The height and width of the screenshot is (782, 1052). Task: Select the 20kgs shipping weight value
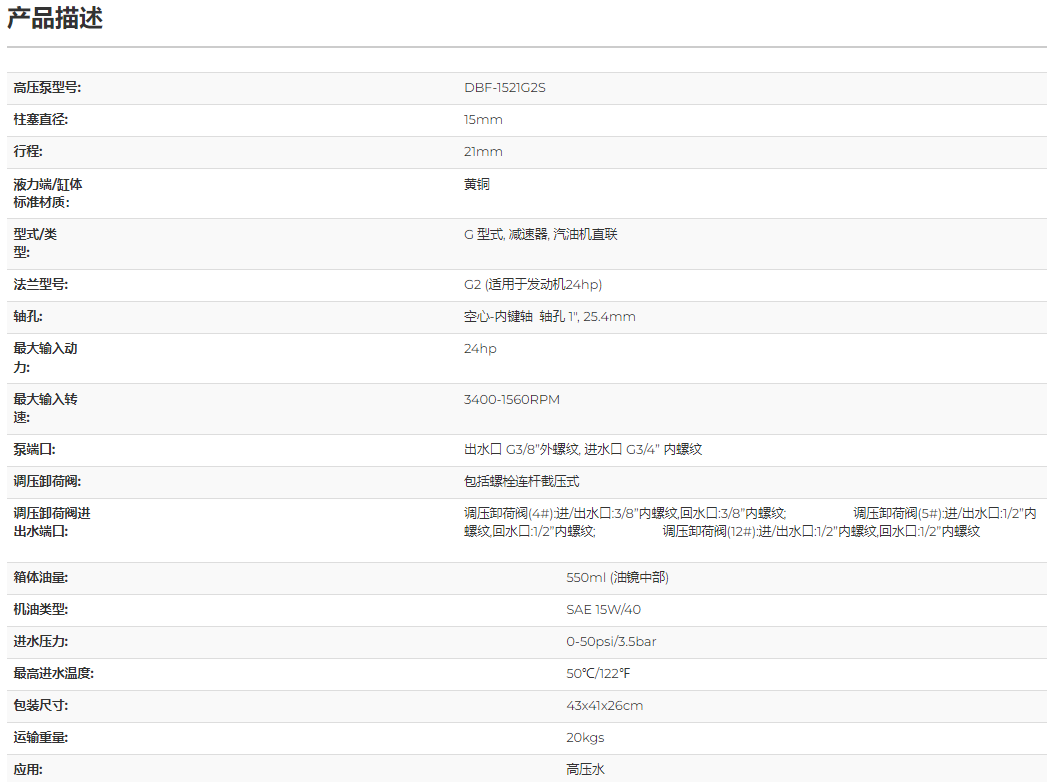[x=585, y=738]
